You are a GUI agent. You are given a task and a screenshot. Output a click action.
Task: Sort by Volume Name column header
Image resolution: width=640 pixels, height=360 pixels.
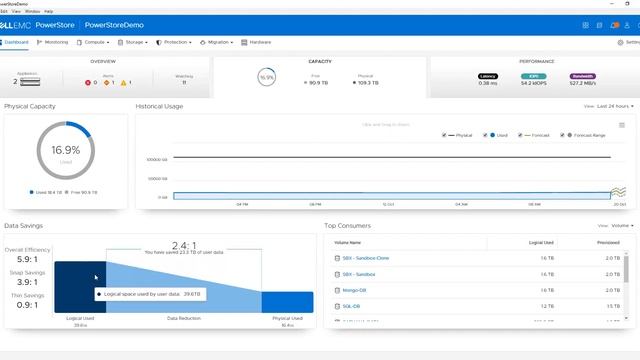click(347, 243)
